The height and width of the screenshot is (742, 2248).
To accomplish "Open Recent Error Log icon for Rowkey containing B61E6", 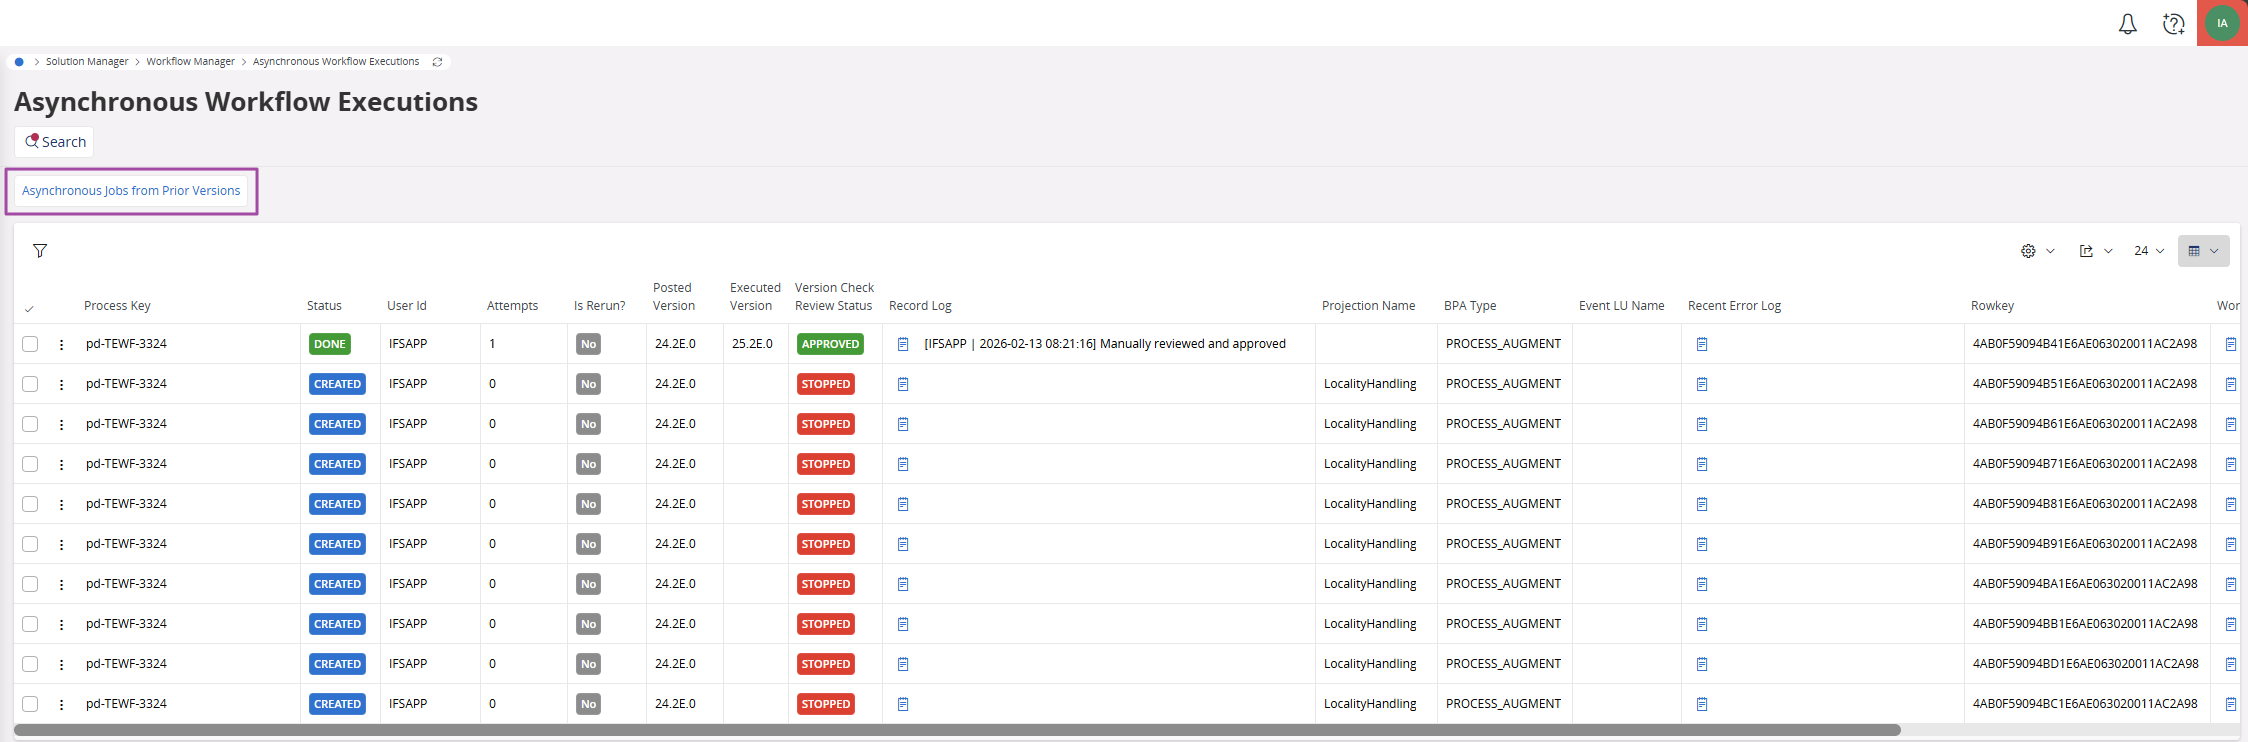I will [x=1702, y=424].
